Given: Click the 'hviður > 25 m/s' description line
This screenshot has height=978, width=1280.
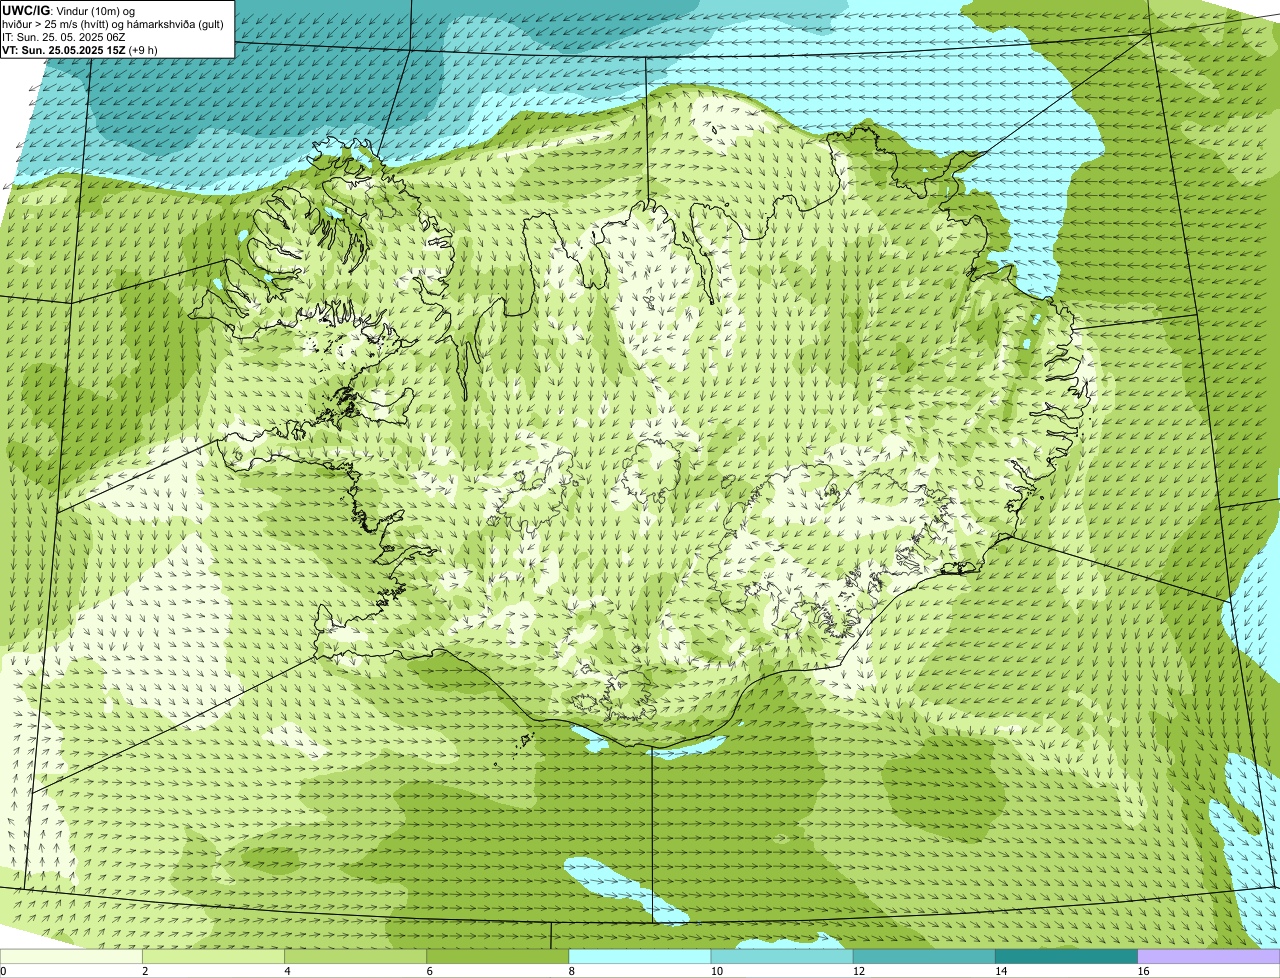Looking at the screenshot, I should (113, 24).
